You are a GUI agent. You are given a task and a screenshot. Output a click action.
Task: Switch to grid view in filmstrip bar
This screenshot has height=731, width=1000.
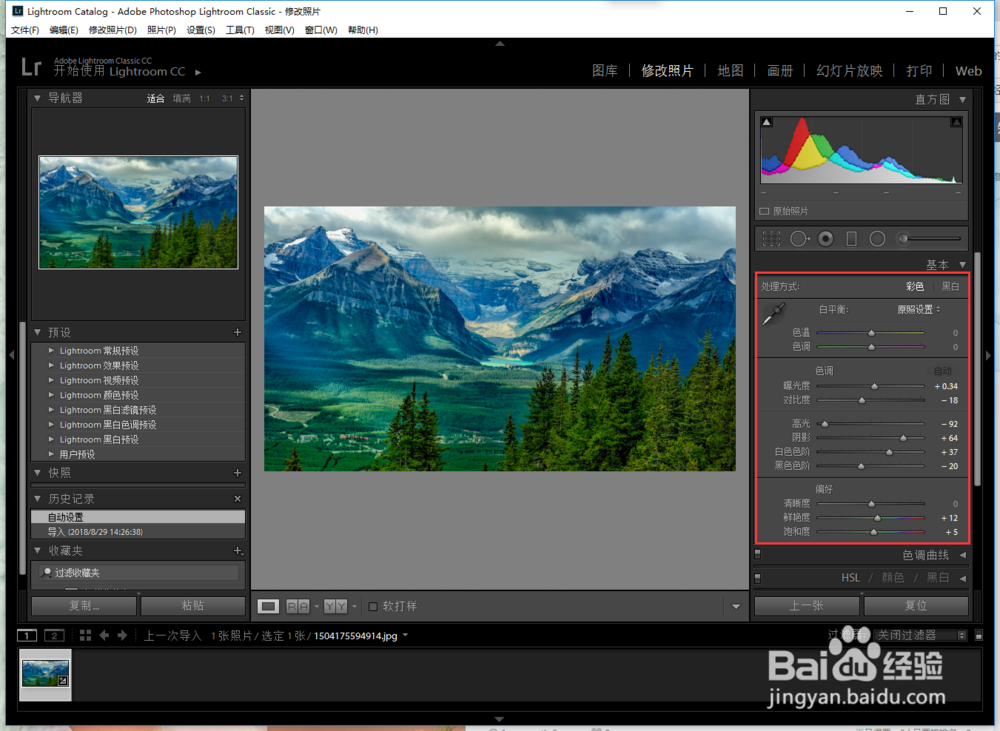85,635
